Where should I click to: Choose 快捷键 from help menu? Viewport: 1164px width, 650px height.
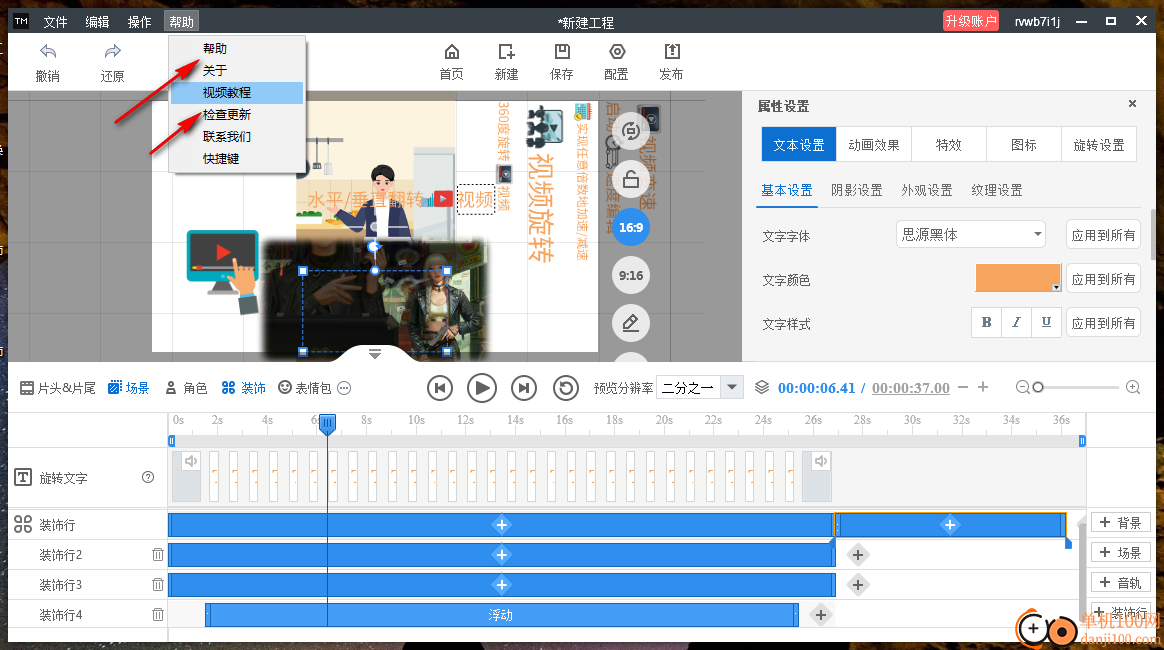(237, 159)
